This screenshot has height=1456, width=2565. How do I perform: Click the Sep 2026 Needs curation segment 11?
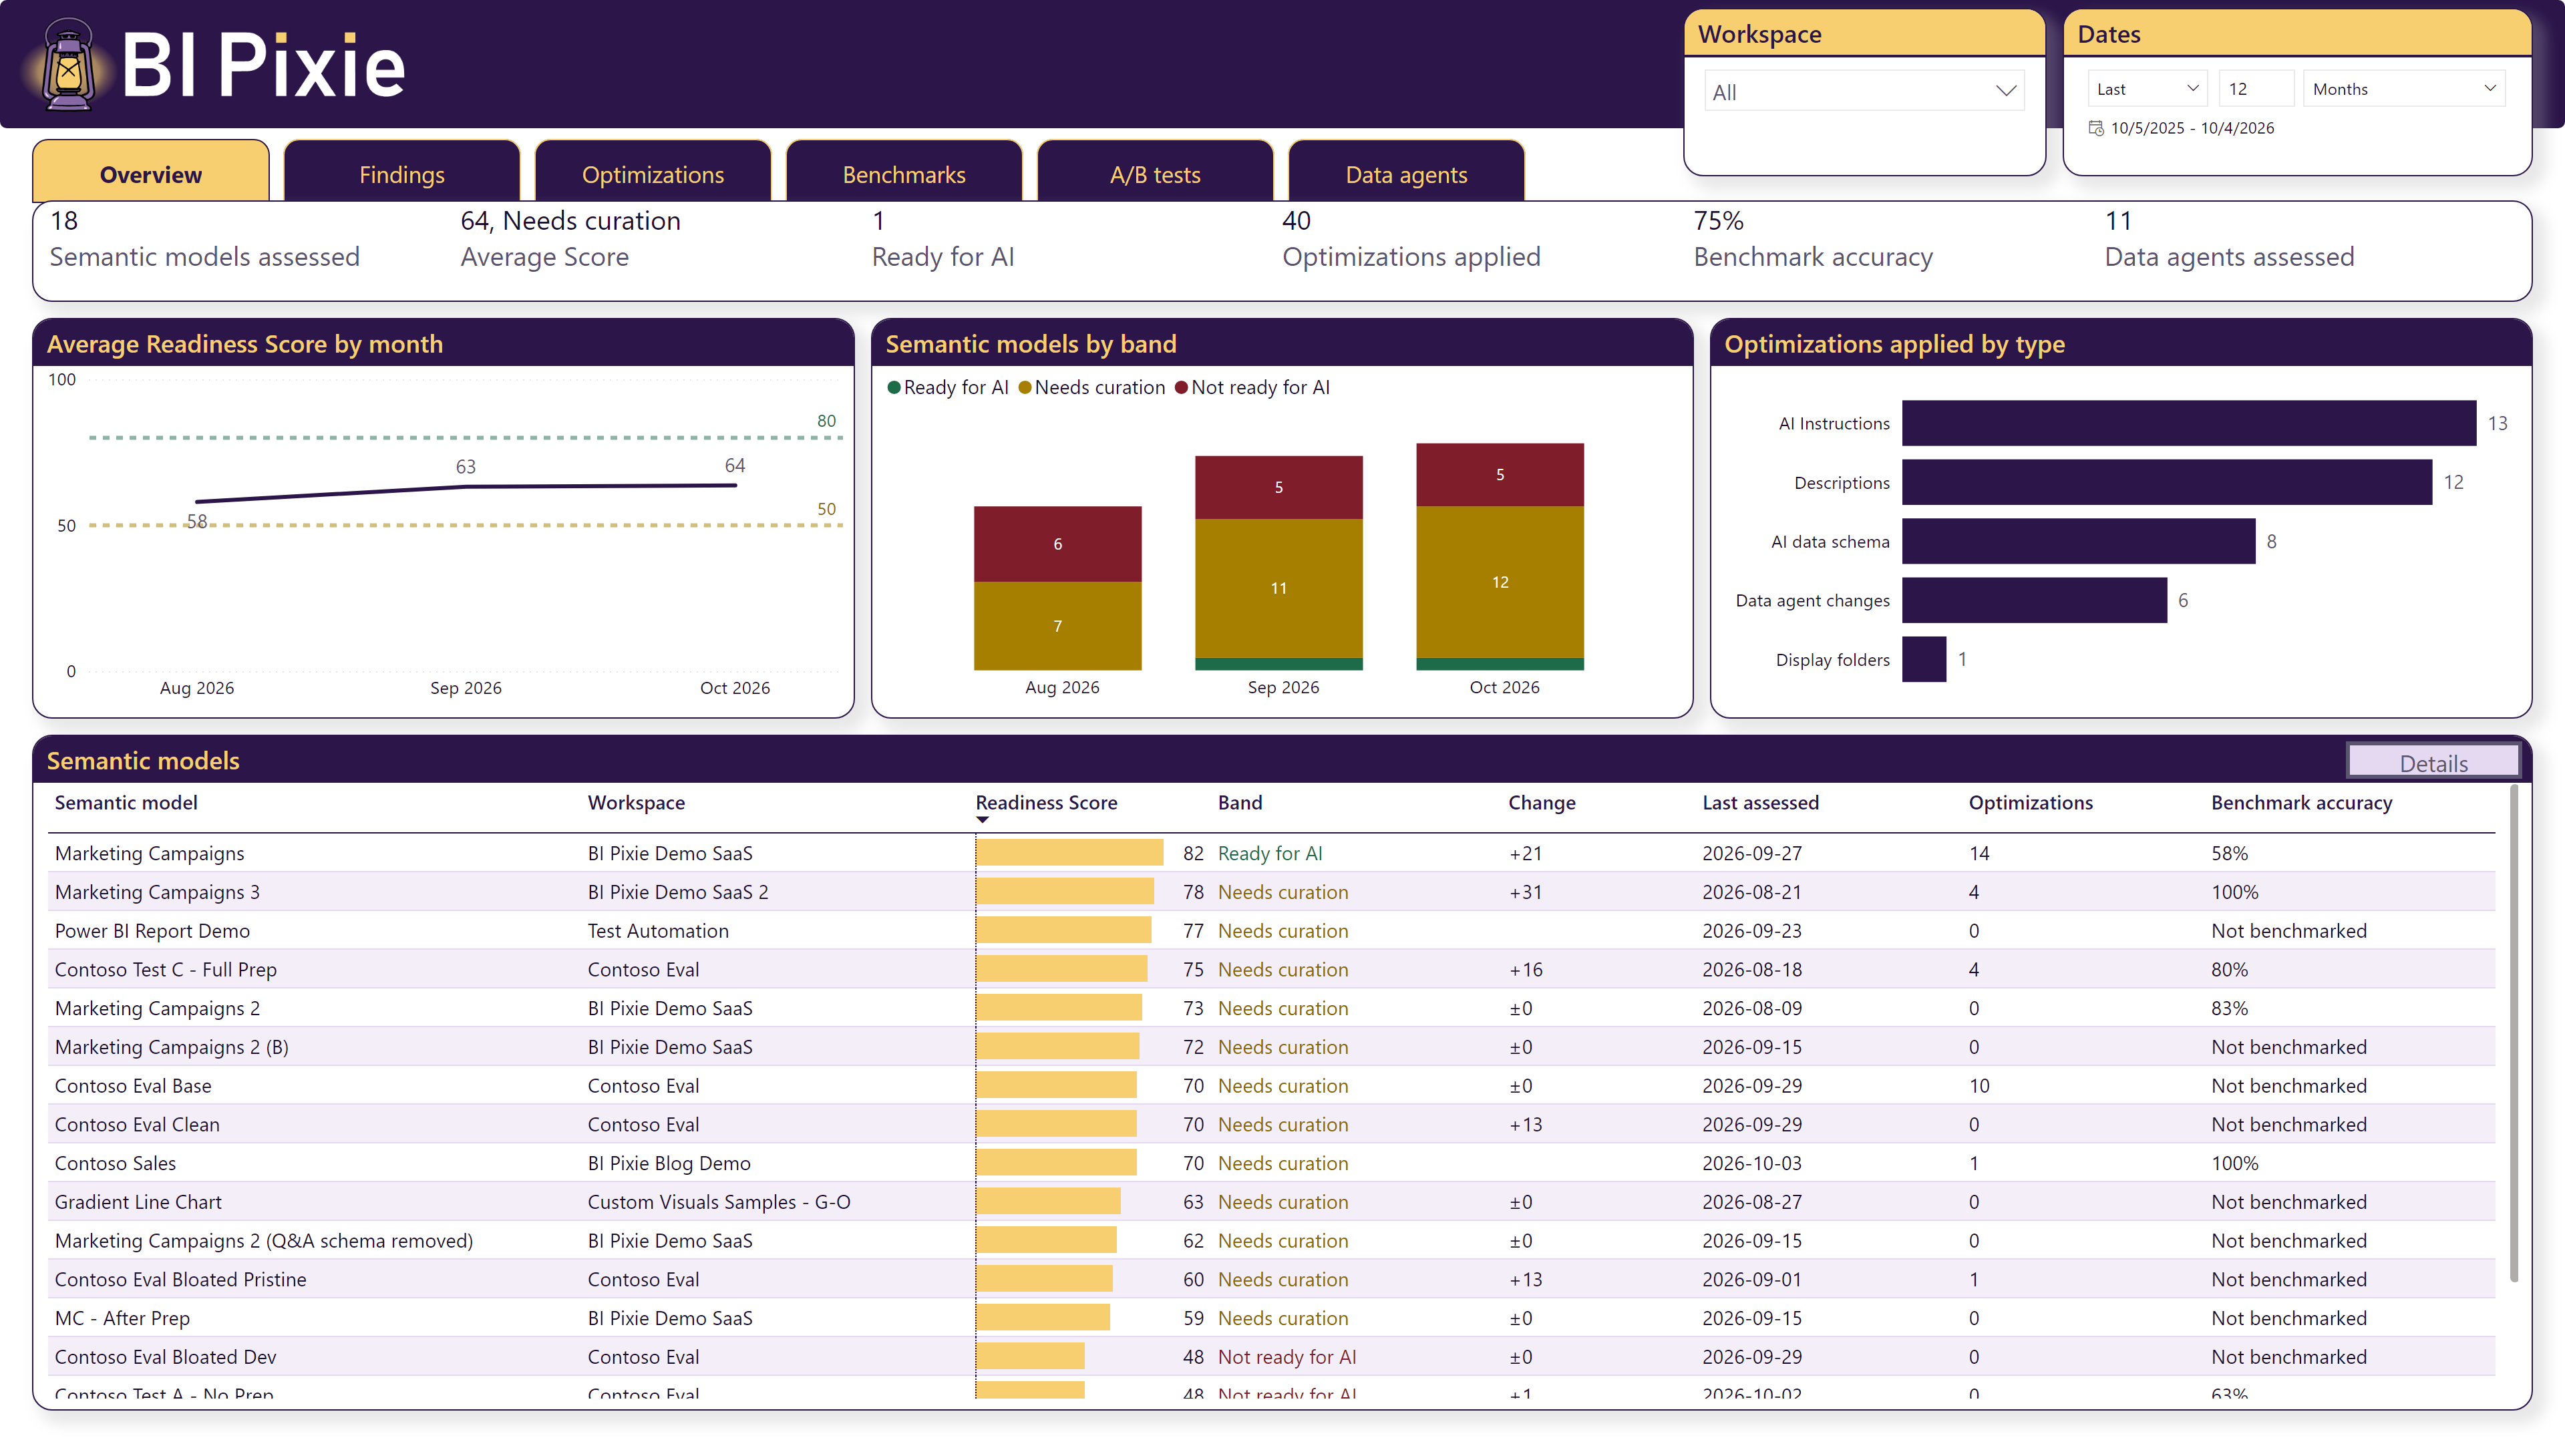coord(1278,588)
